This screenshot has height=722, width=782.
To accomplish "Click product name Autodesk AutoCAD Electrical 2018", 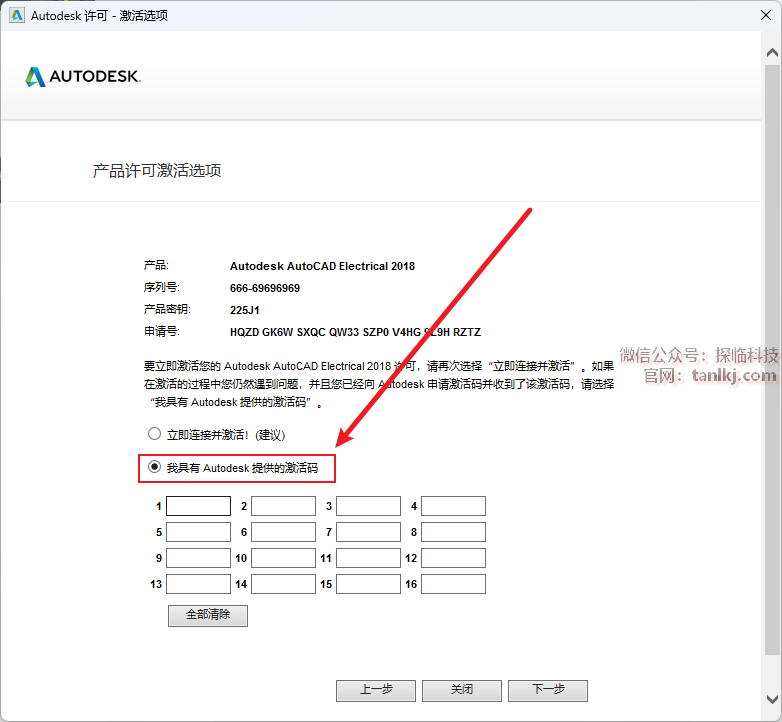I will coord(322,266).
